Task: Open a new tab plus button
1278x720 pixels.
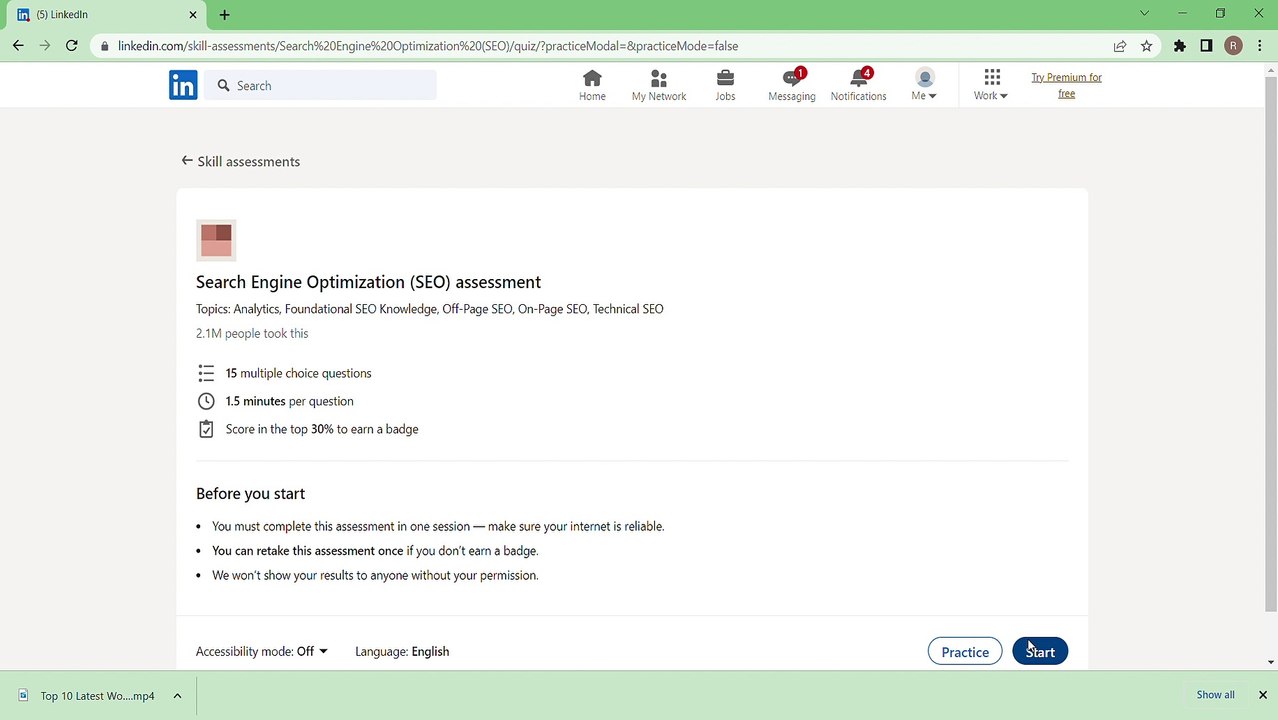Action: (x=225, y=15)
